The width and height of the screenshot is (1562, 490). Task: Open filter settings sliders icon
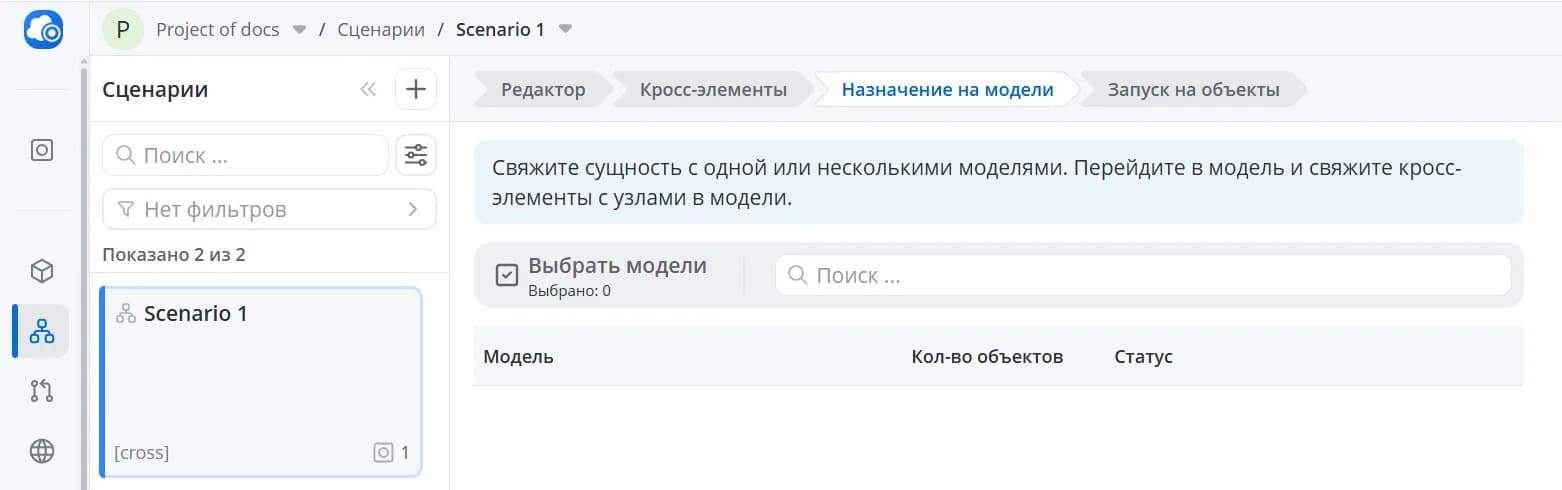click(x=416, y=155)
